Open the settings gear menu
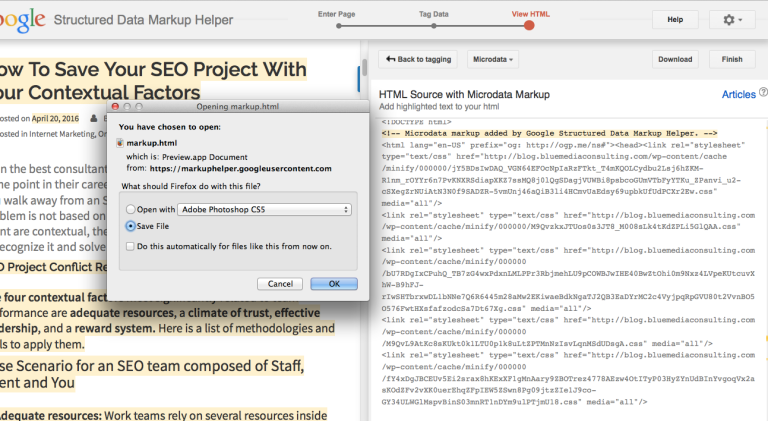This screenshot has height=421, width=768. (x=732, y=20)
